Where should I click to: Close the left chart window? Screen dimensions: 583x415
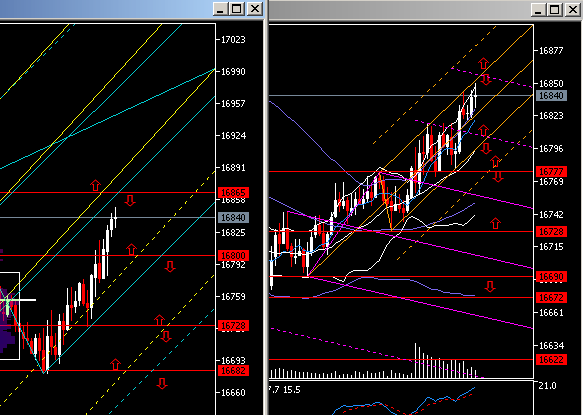click(255, 9)
